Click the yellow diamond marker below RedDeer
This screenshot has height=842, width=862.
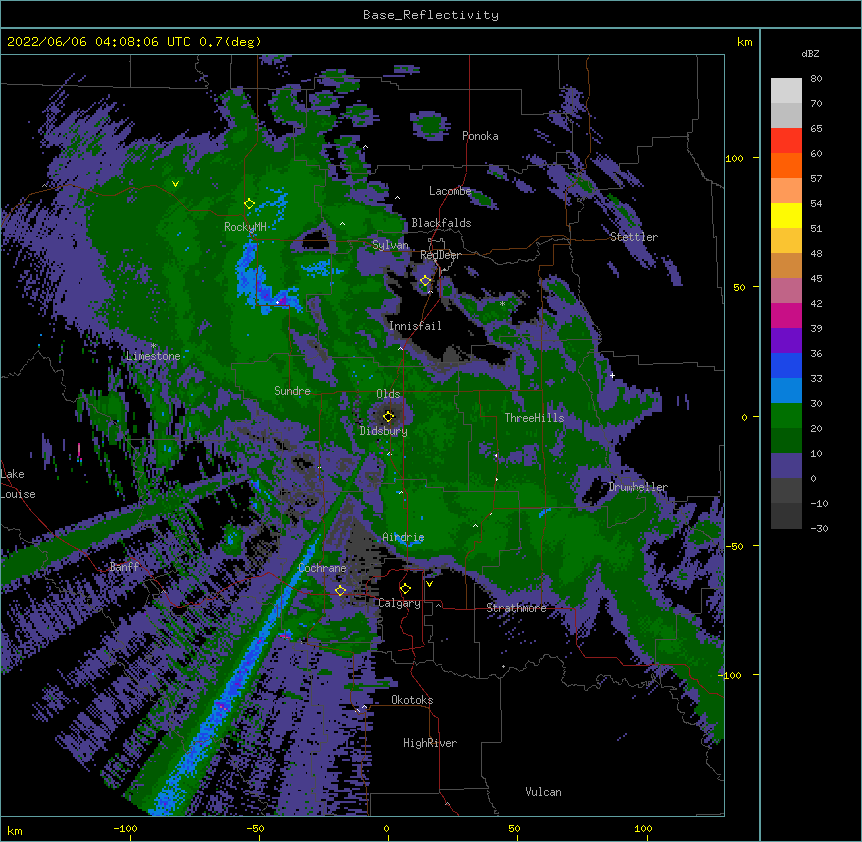tap(425, 281)
